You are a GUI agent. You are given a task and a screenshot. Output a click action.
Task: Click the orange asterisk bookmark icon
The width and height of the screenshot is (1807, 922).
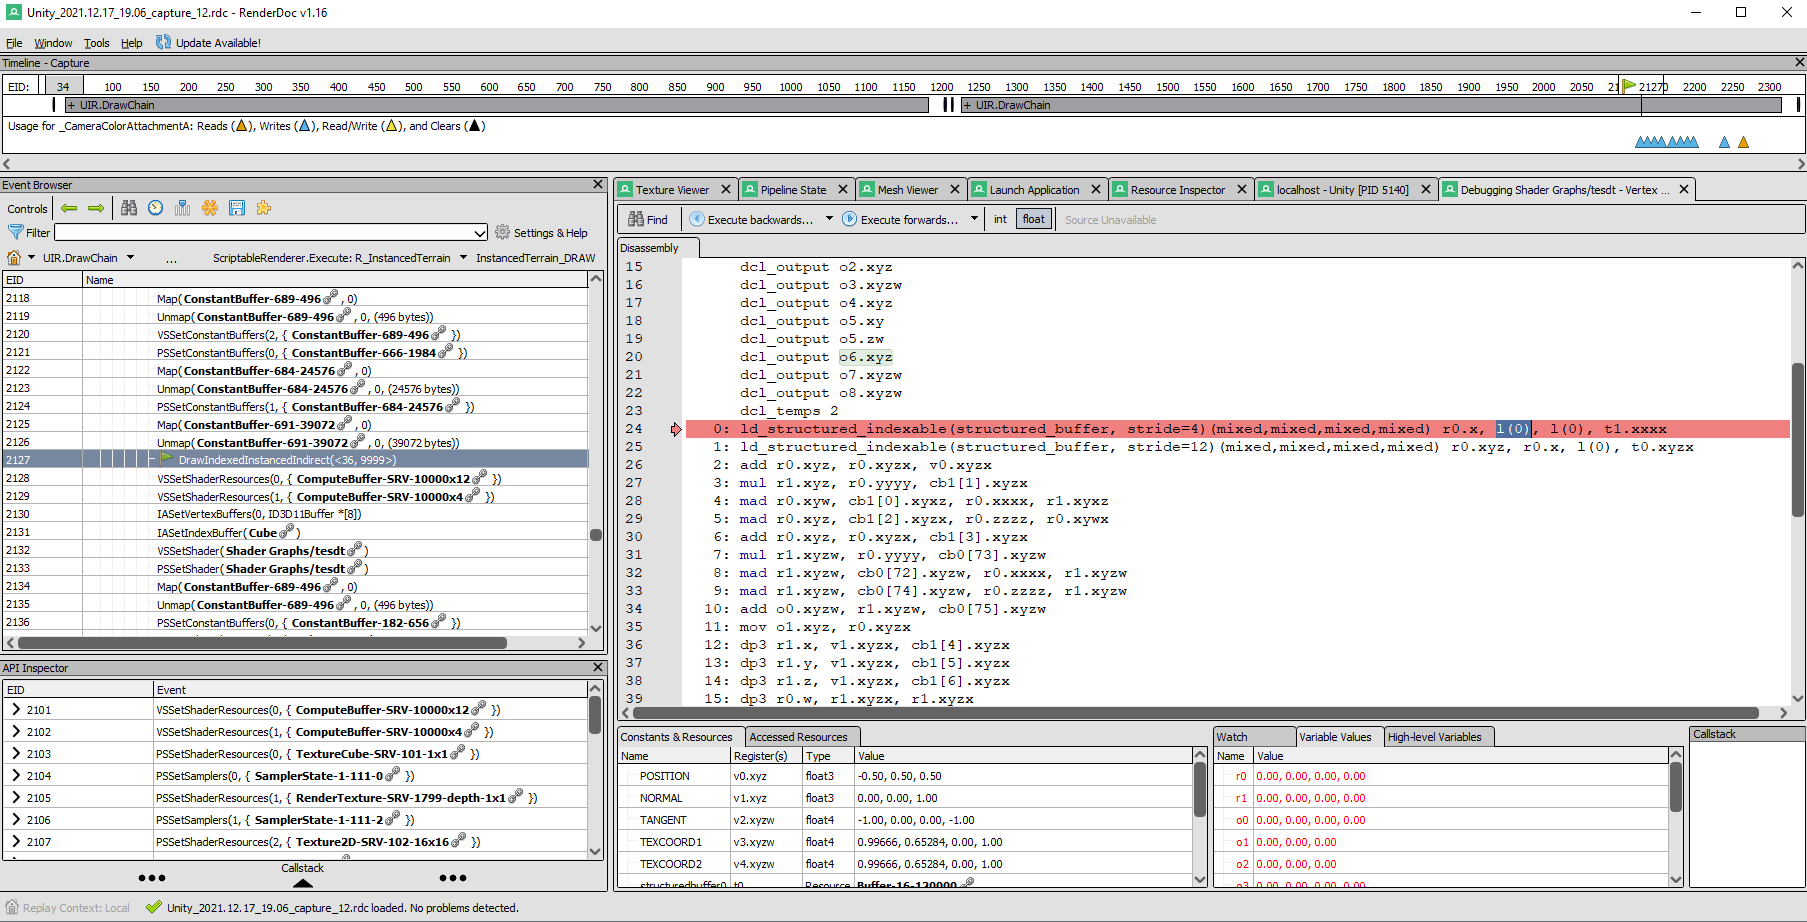click(x=210, y=208)
